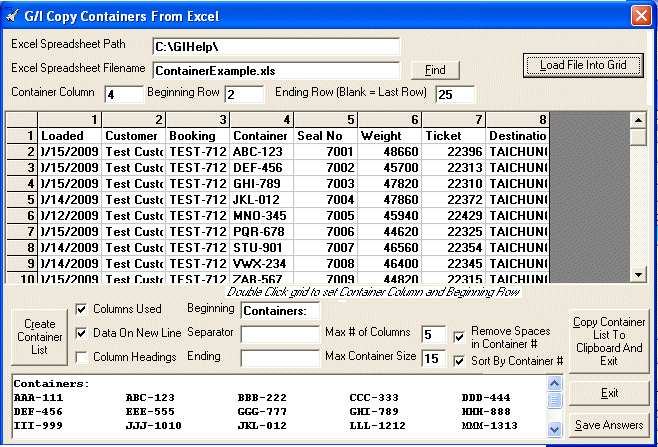The height and width of the screenshot is (447, 658).
Task: Click the Excel Spreadsheet Filename field
Action: click(x=275, y=70)
